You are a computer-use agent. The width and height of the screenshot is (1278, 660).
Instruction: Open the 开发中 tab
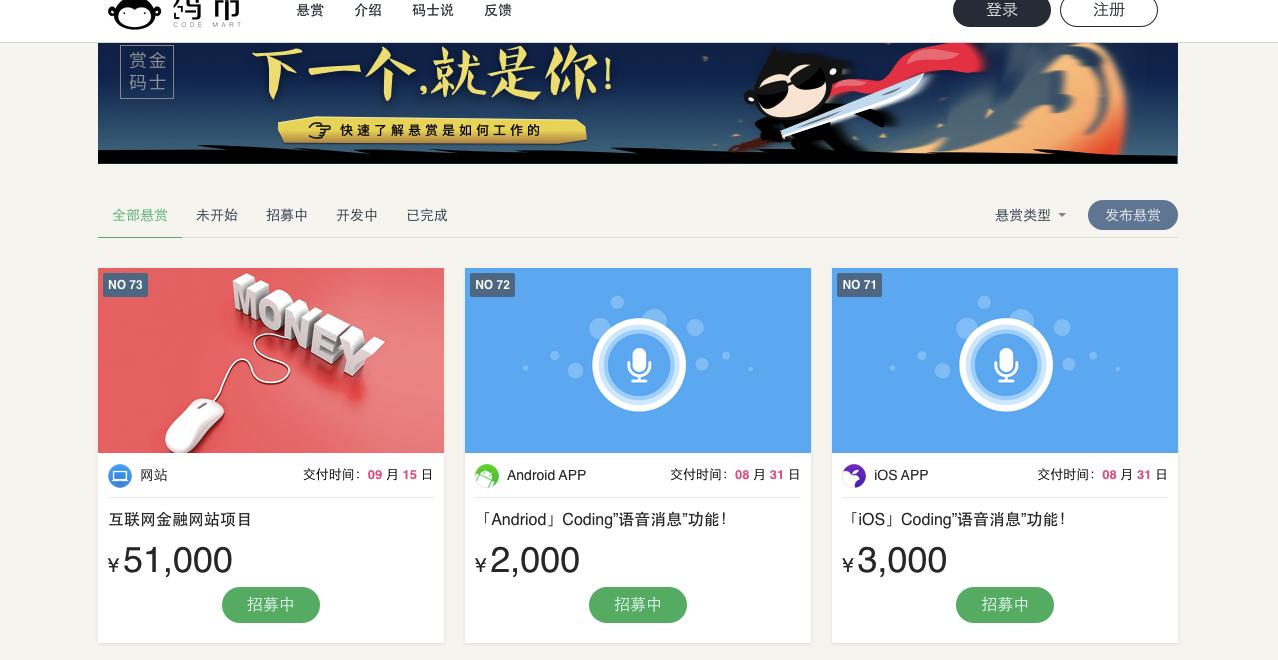click(x=357, y=215)
